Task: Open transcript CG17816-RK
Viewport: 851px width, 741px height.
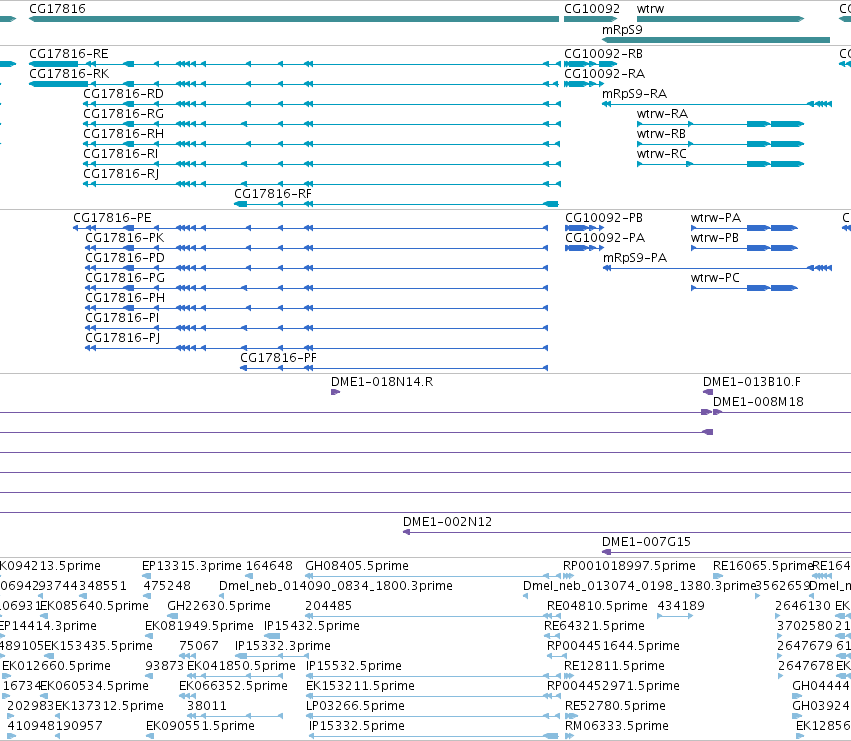Action: click(x=69, y=74)
